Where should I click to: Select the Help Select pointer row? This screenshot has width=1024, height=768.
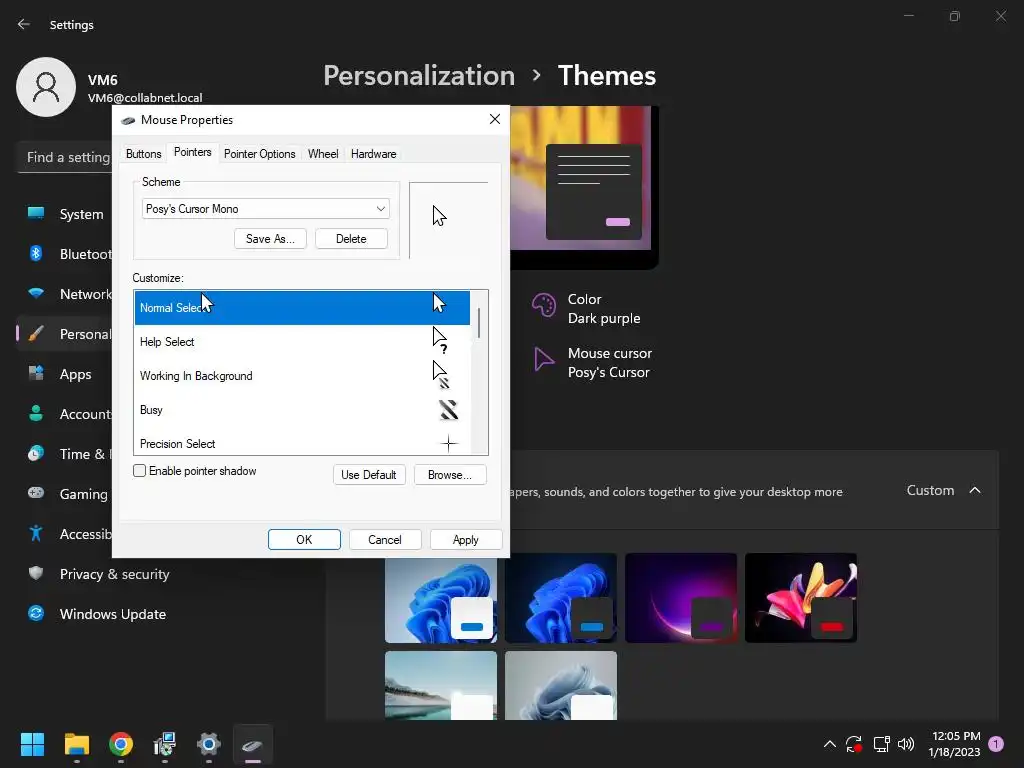pyautogui.click(x=302, y=342)
